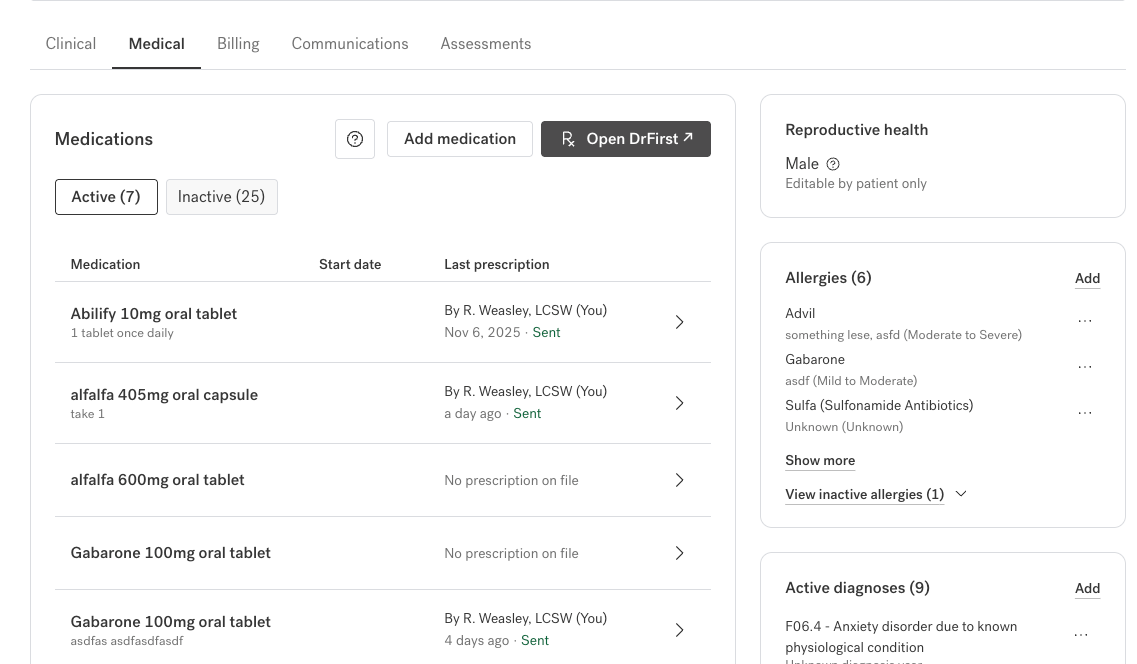The height and width of the screenshot is (664, 1137).
Task: Open the alfalfa 405mg capsule details arrow
Action: pos(679,403)
